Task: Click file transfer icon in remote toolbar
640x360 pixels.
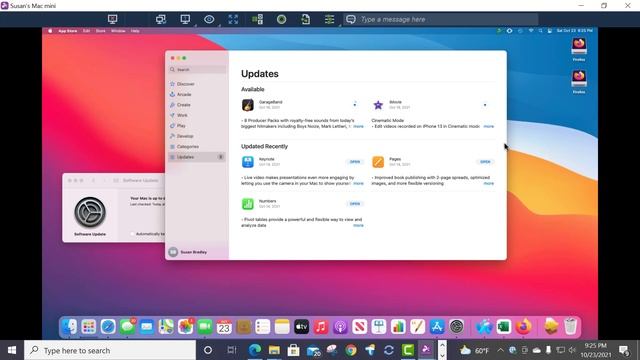Action: (x=305, y=19)
